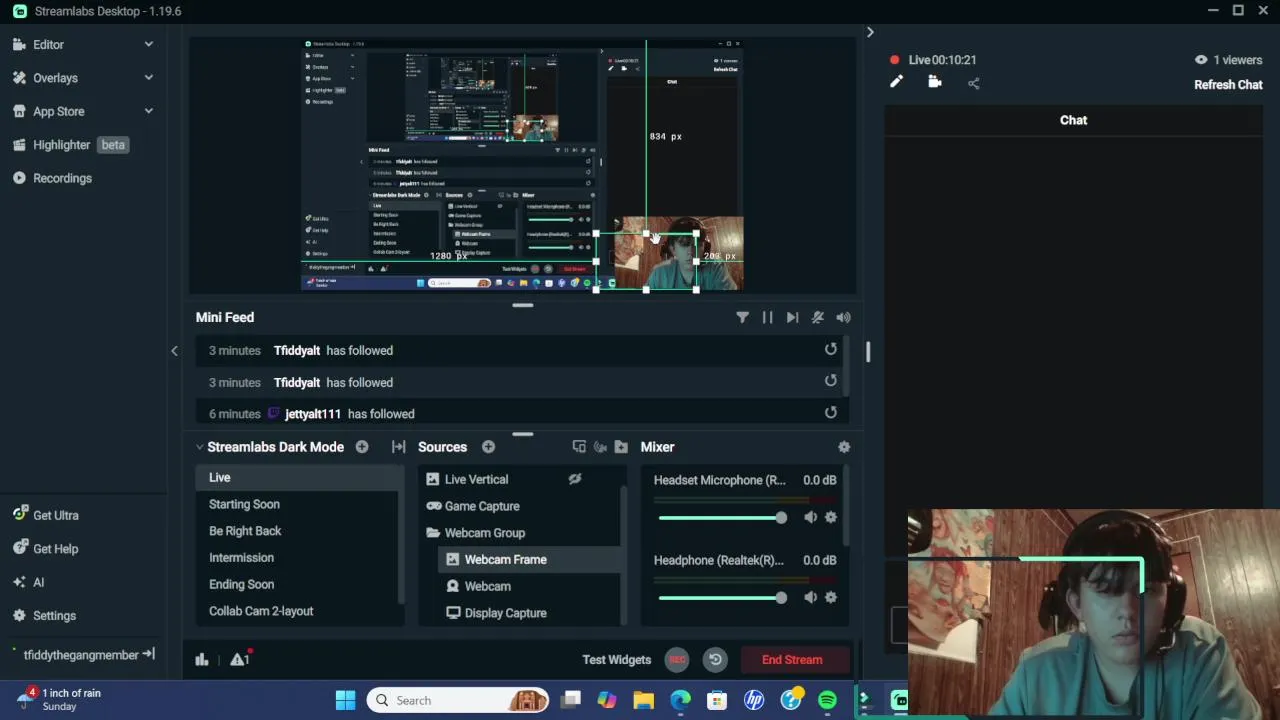The height and width of the screenshot is (720, 1280).
Task: Add a new scene with plus icon
Action: click(x=362, y=447)
